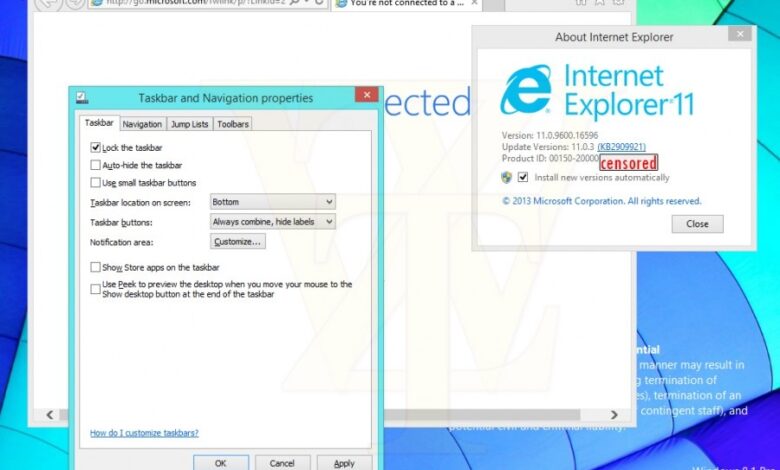Image resolution: width=780 pixels, height=470 pixels.
Task: Switch to the Taskbar tab
Action: (99, 123)
